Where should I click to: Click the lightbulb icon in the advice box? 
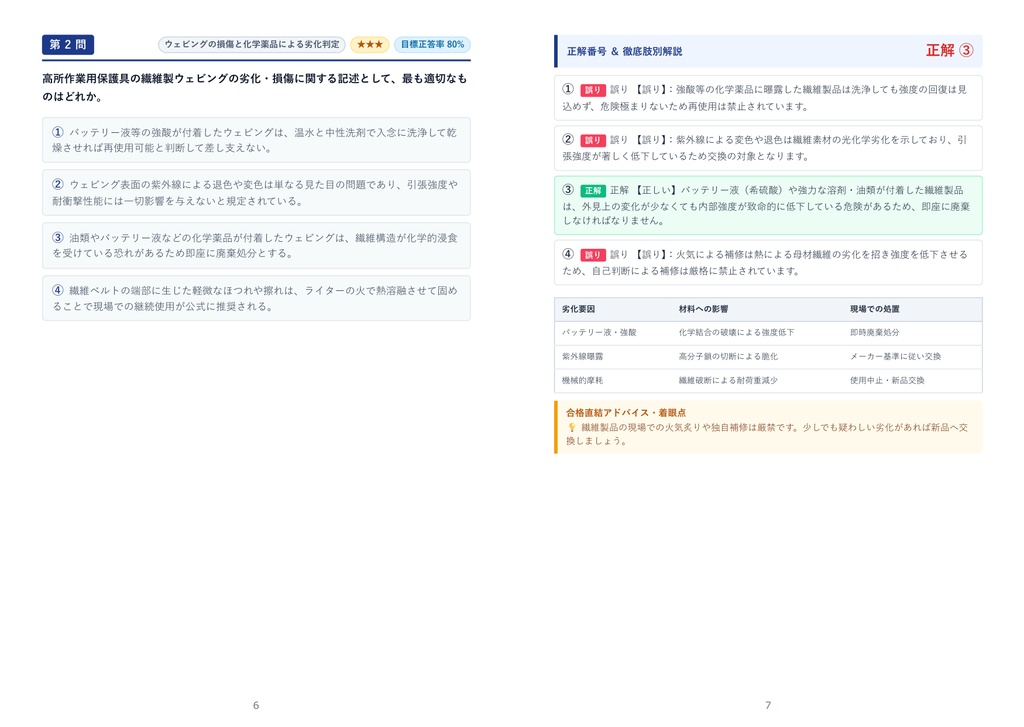[571, 427]
